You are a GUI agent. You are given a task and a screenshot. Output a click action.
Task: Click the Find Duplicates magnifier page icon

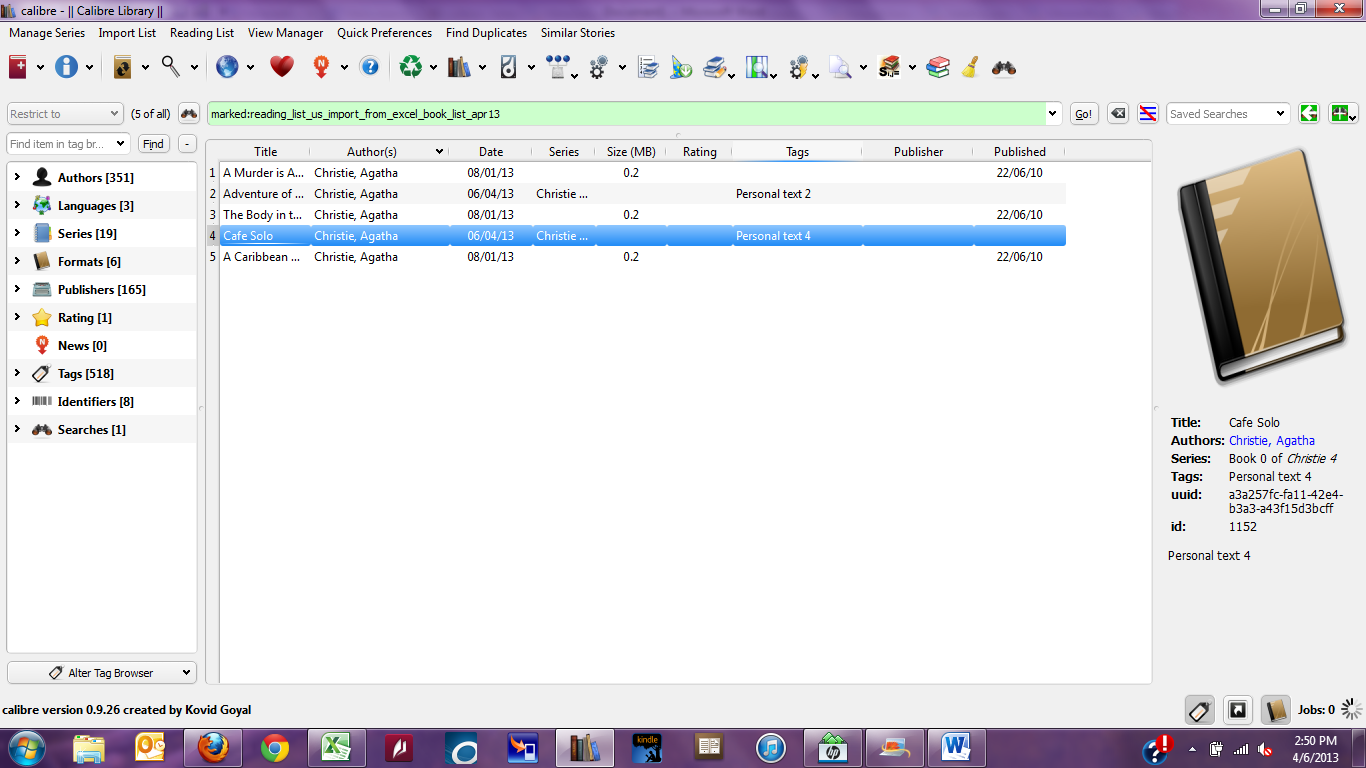(x=839, y=67)
